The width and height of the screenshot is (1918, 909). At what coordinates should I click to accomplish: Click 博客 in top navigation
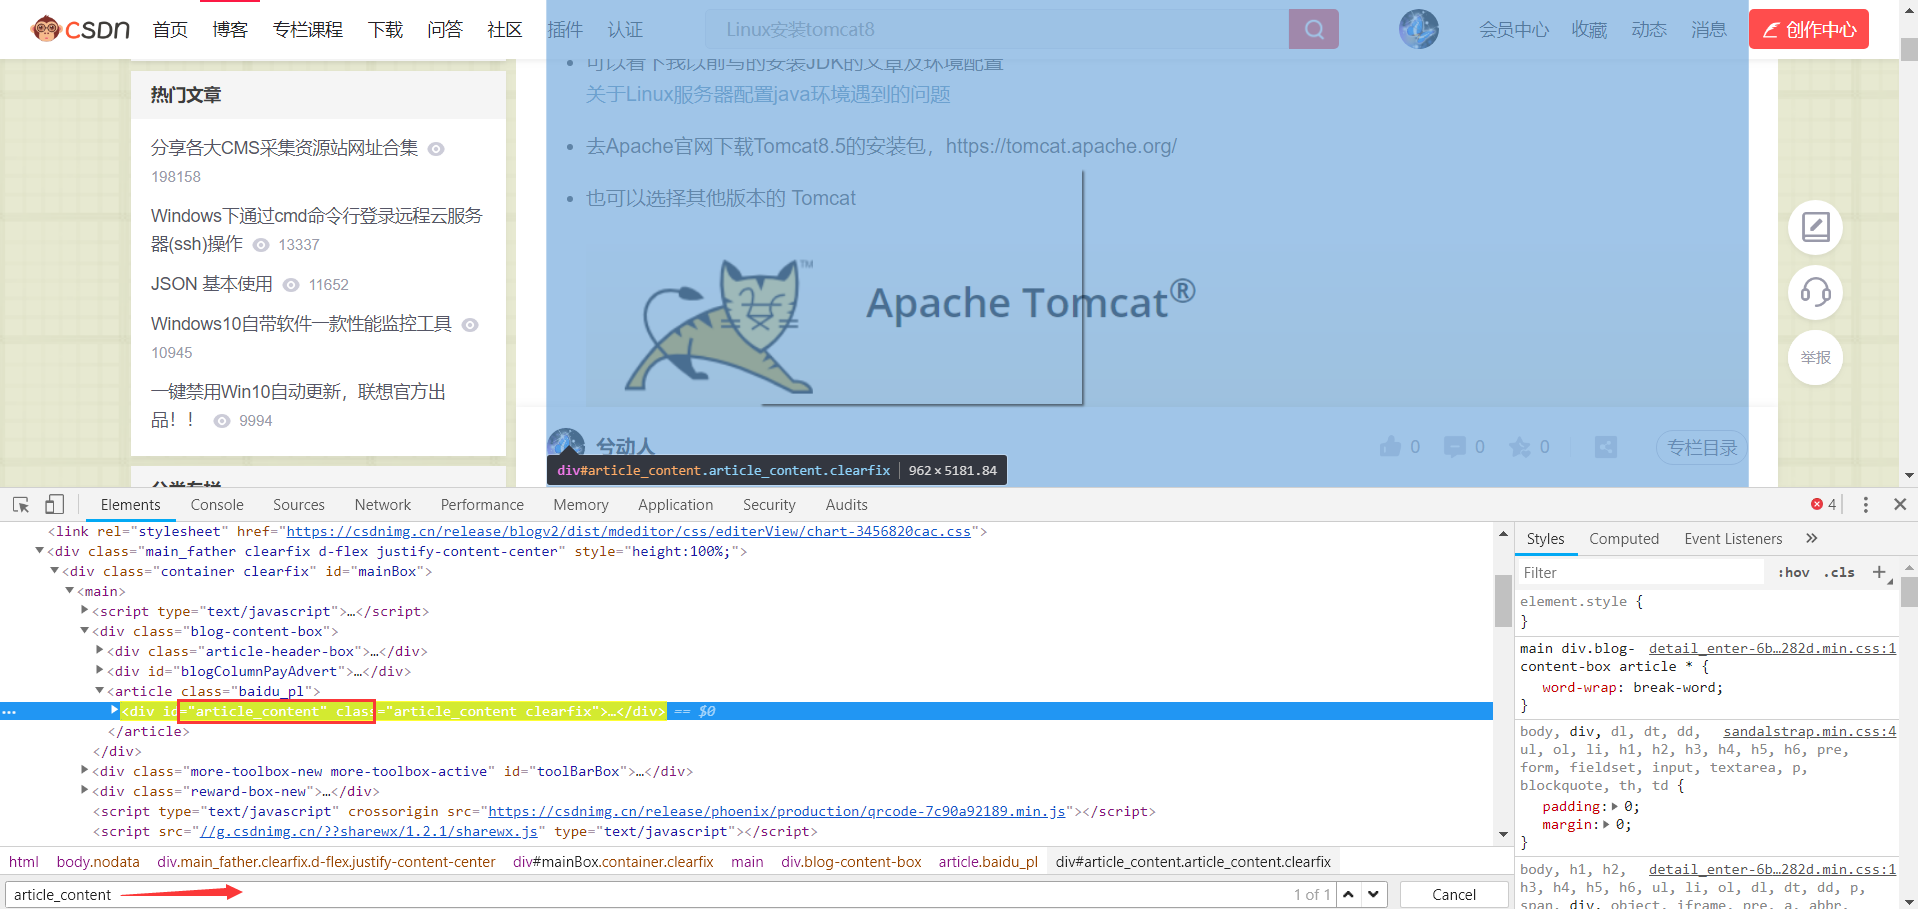230,29
